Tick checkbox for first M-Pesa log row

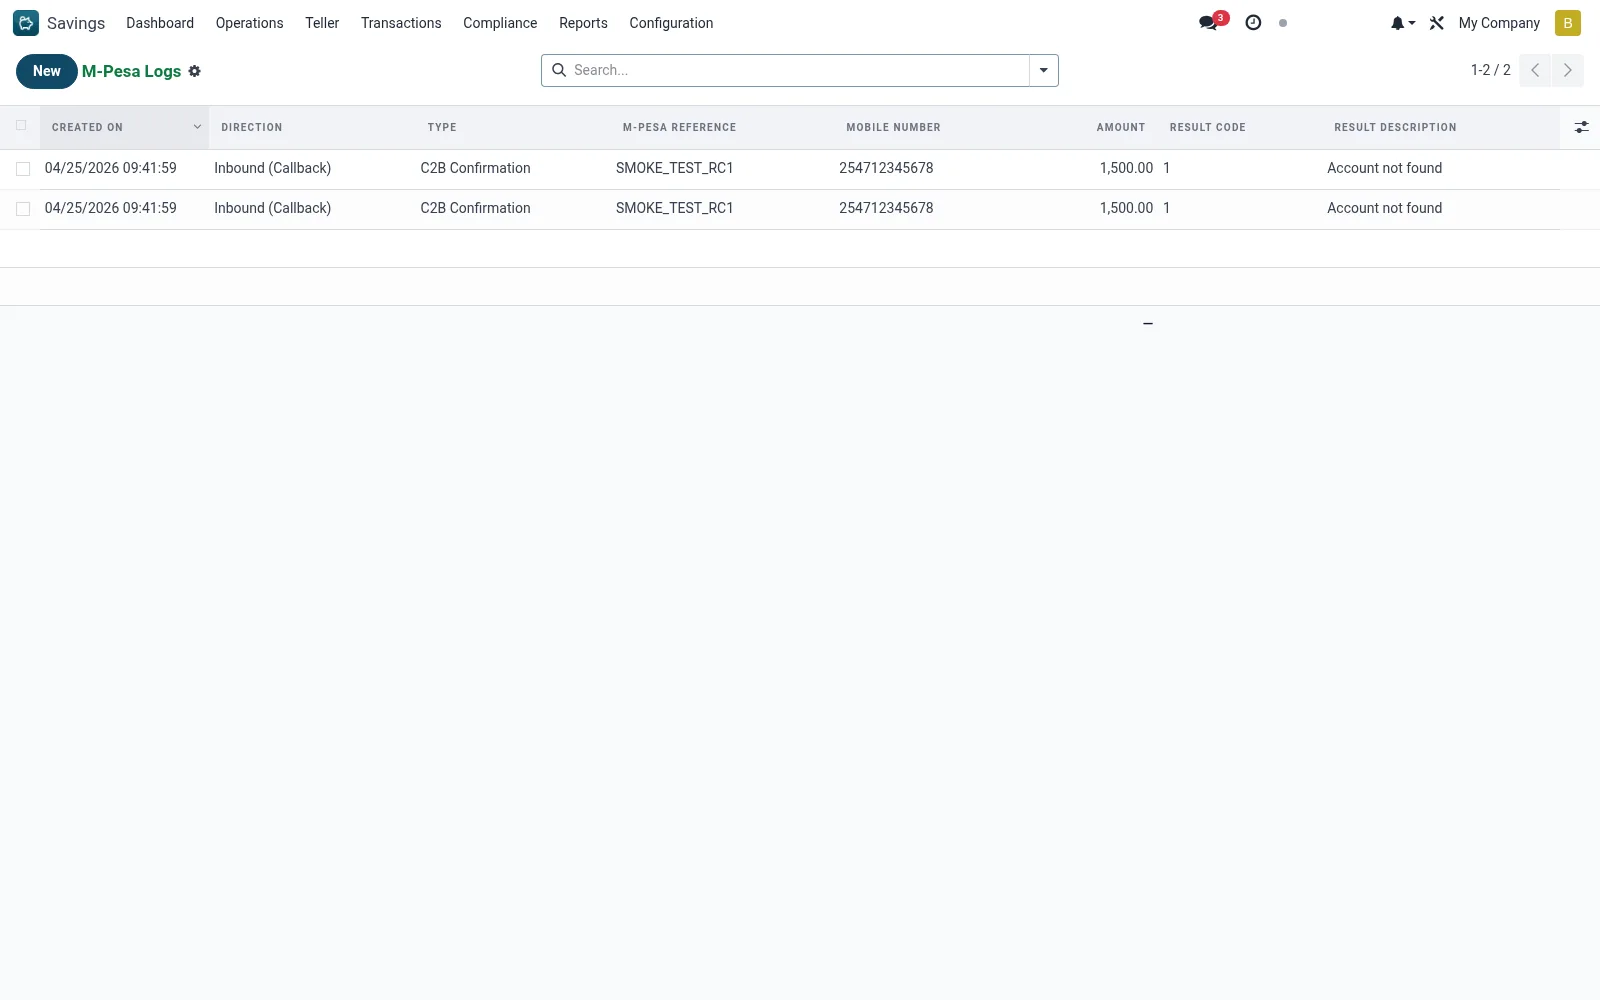[23, 169]
